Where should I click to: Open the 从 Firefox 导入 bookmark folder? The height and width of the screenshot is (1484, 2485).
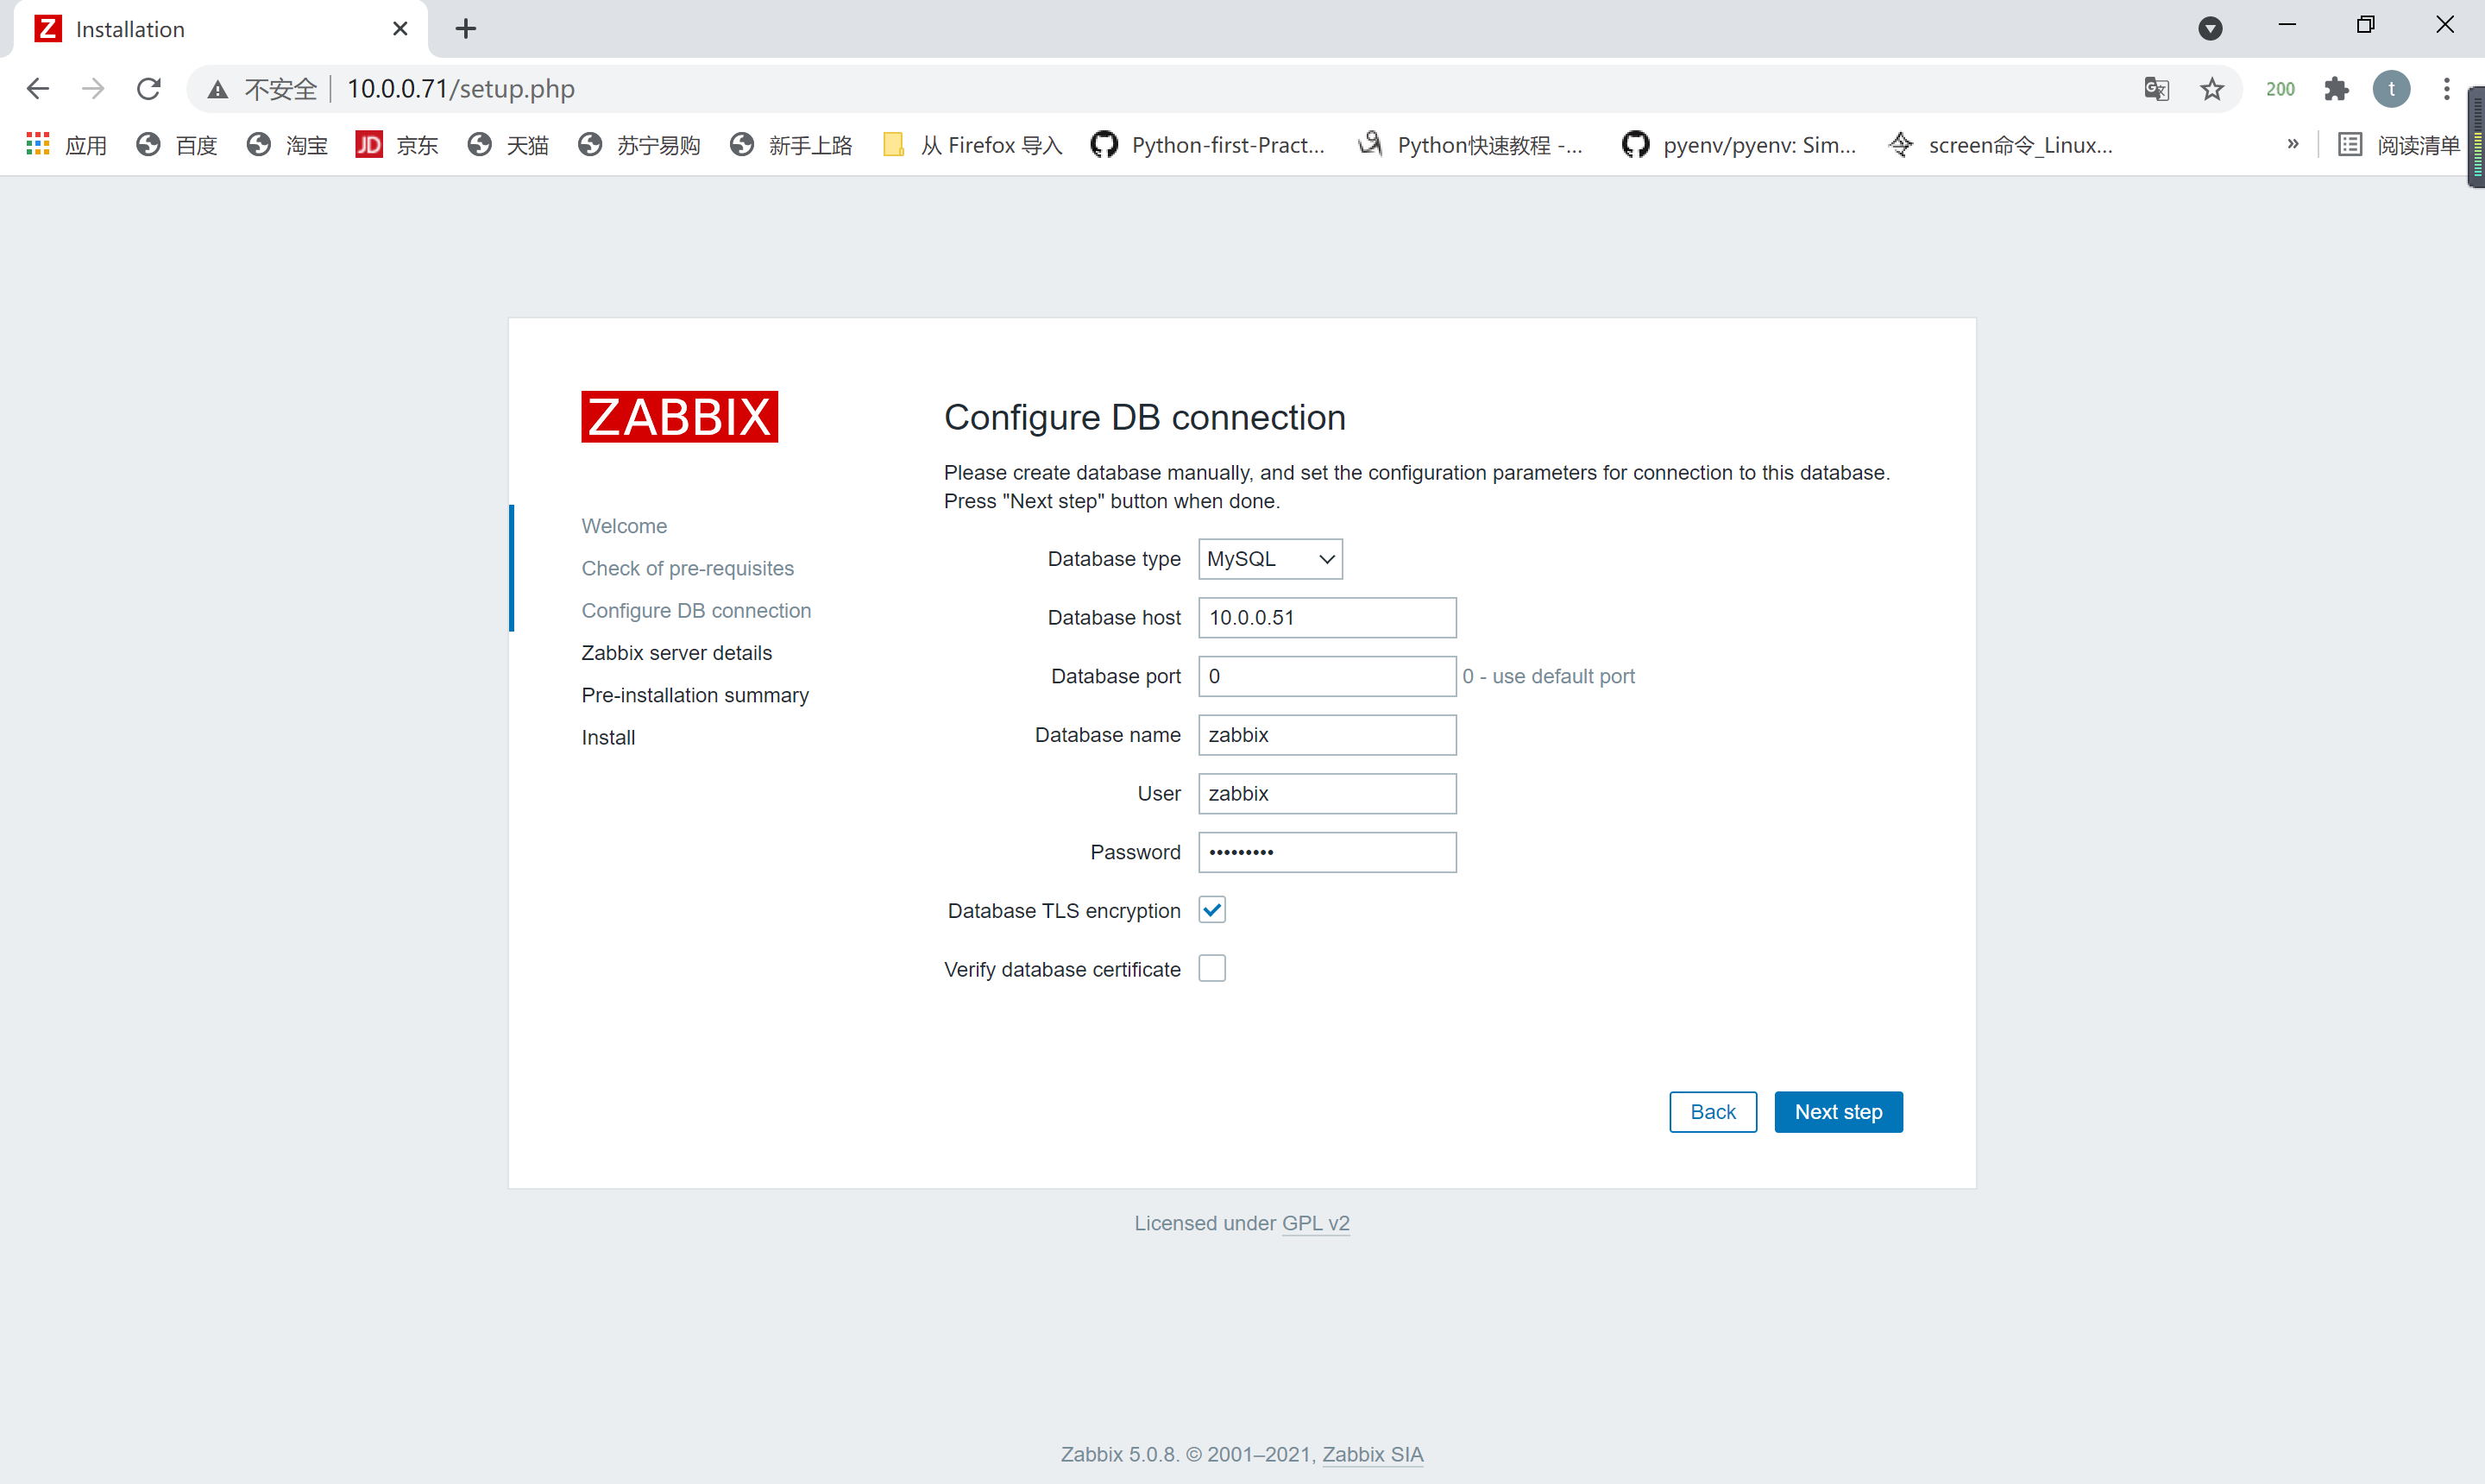pyautogui.click(x=972, y=145)
